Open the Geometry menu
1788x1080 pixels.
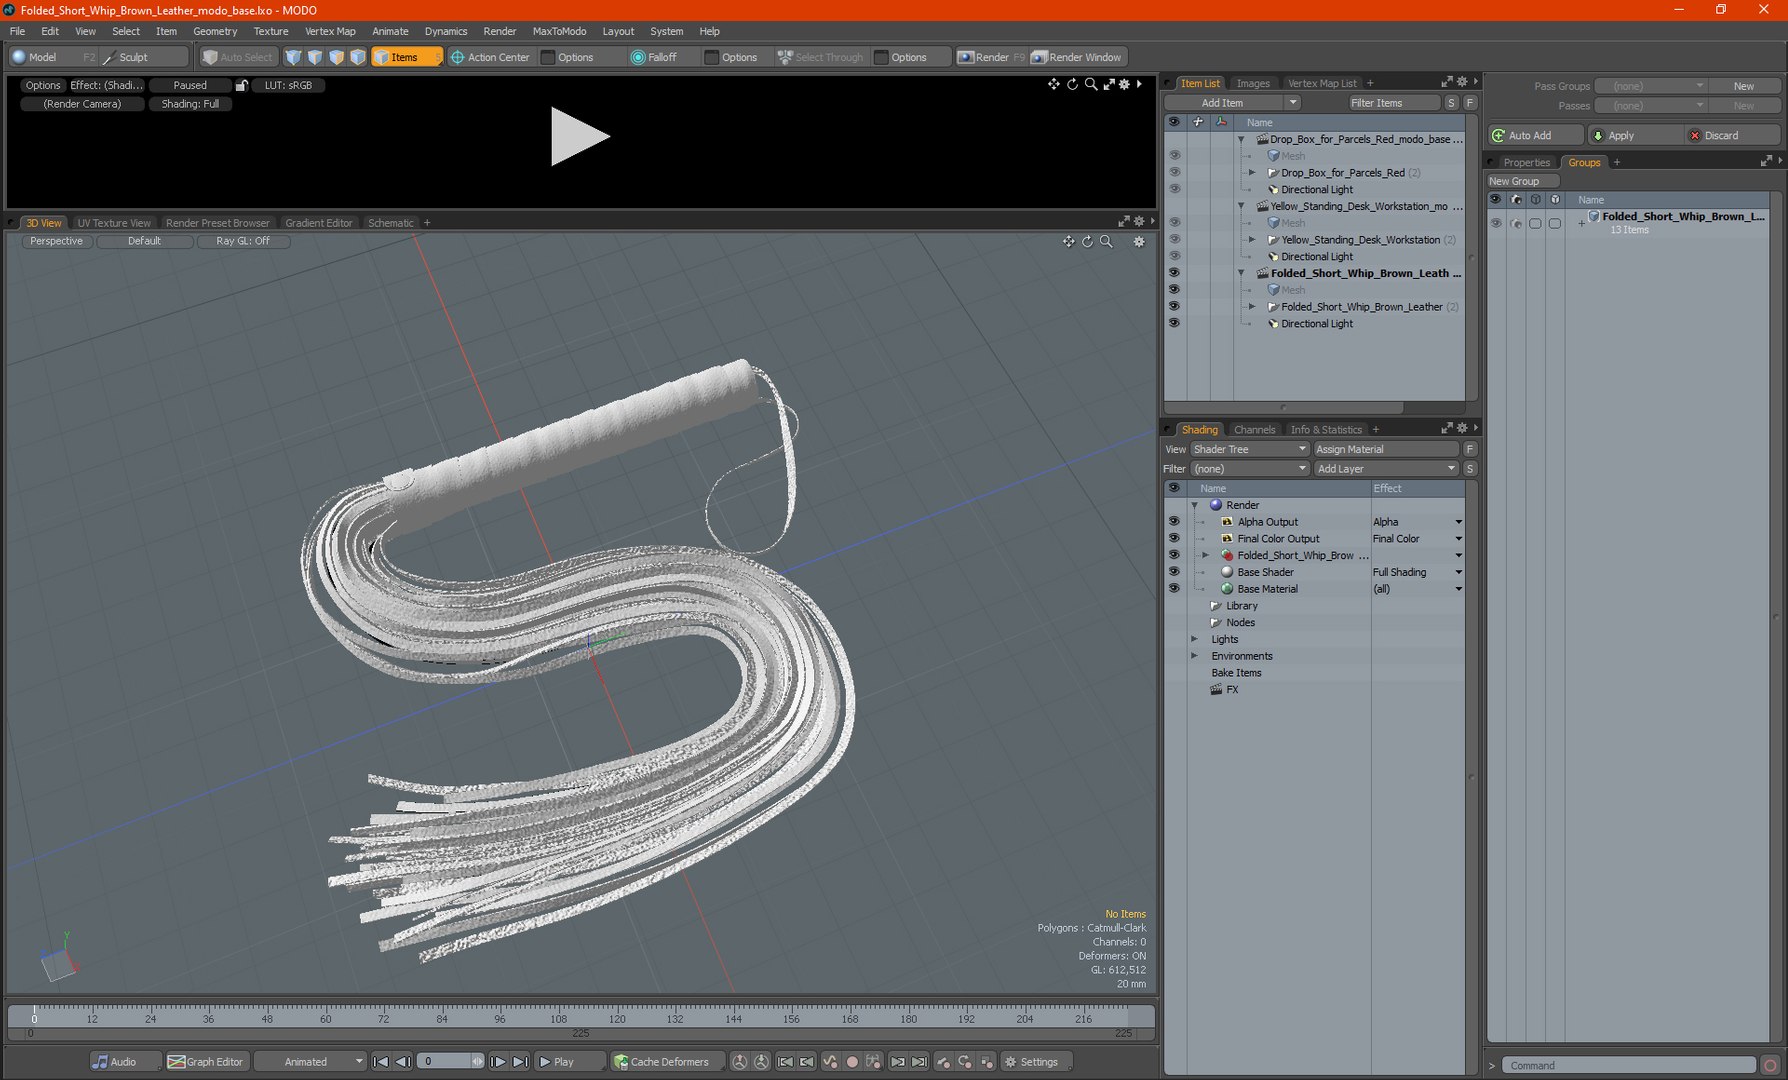click(215, 31)
